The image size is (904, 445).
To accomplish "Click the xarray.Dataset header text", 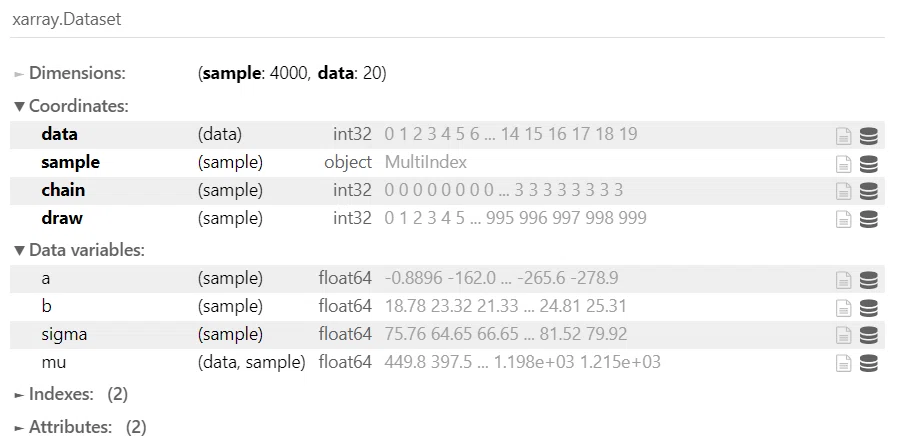I will point(67,19).
